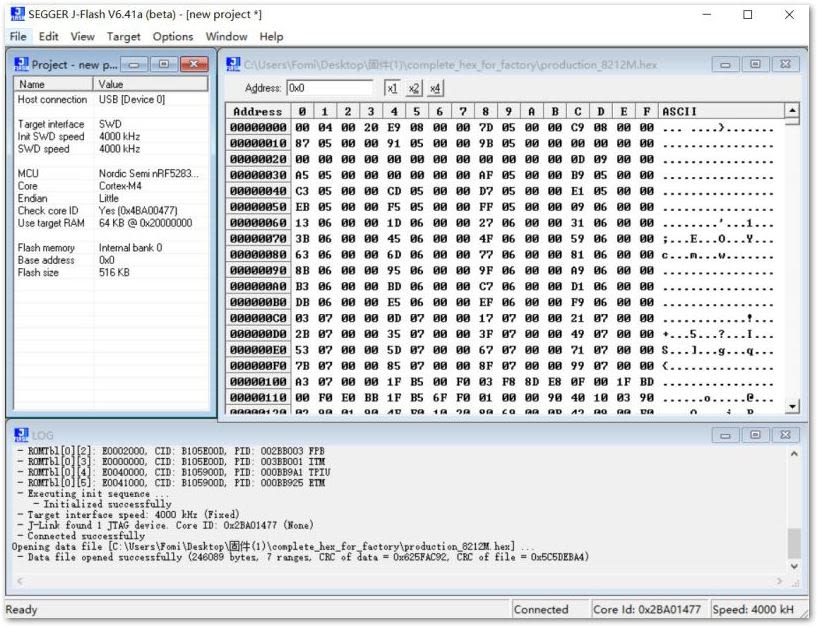Minimize the Project panel
818x627 pixels.
tap(134, 64)
